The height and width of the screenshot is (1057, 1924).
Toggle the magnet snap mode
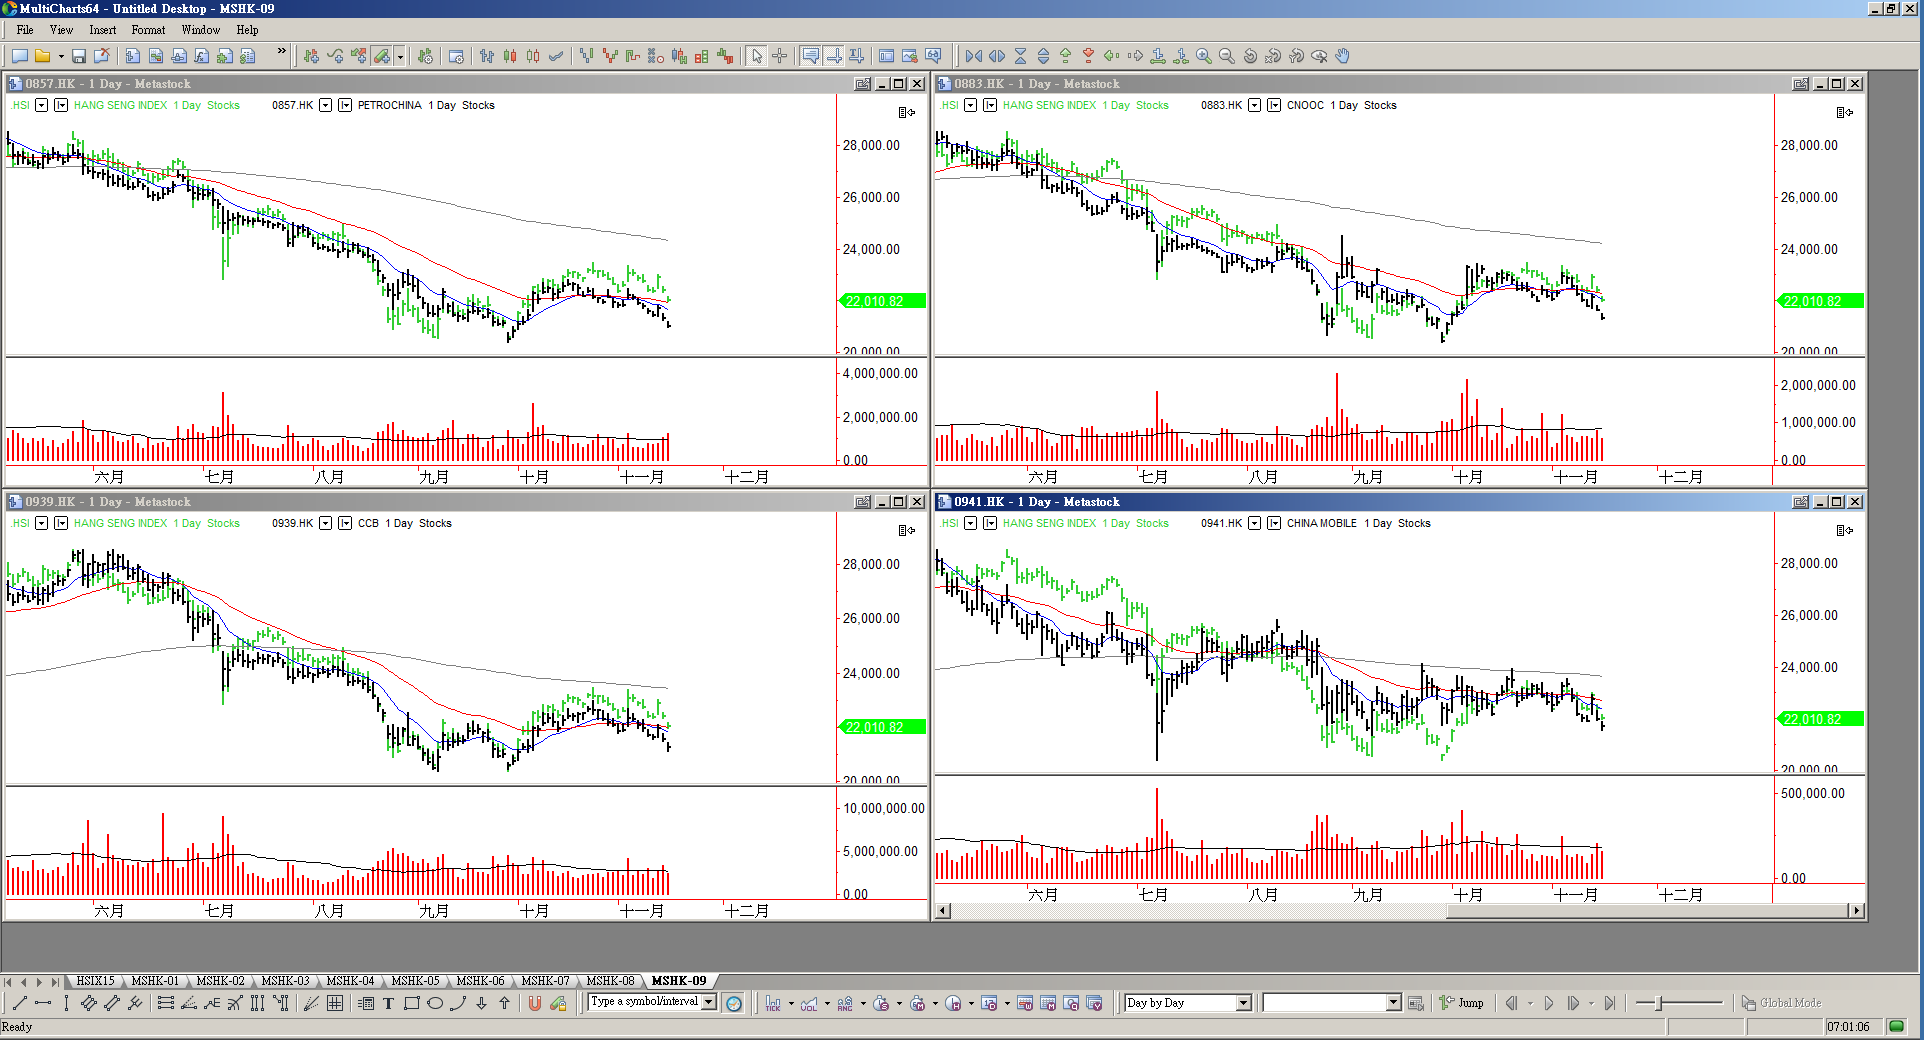click(x=534, y=1003)
